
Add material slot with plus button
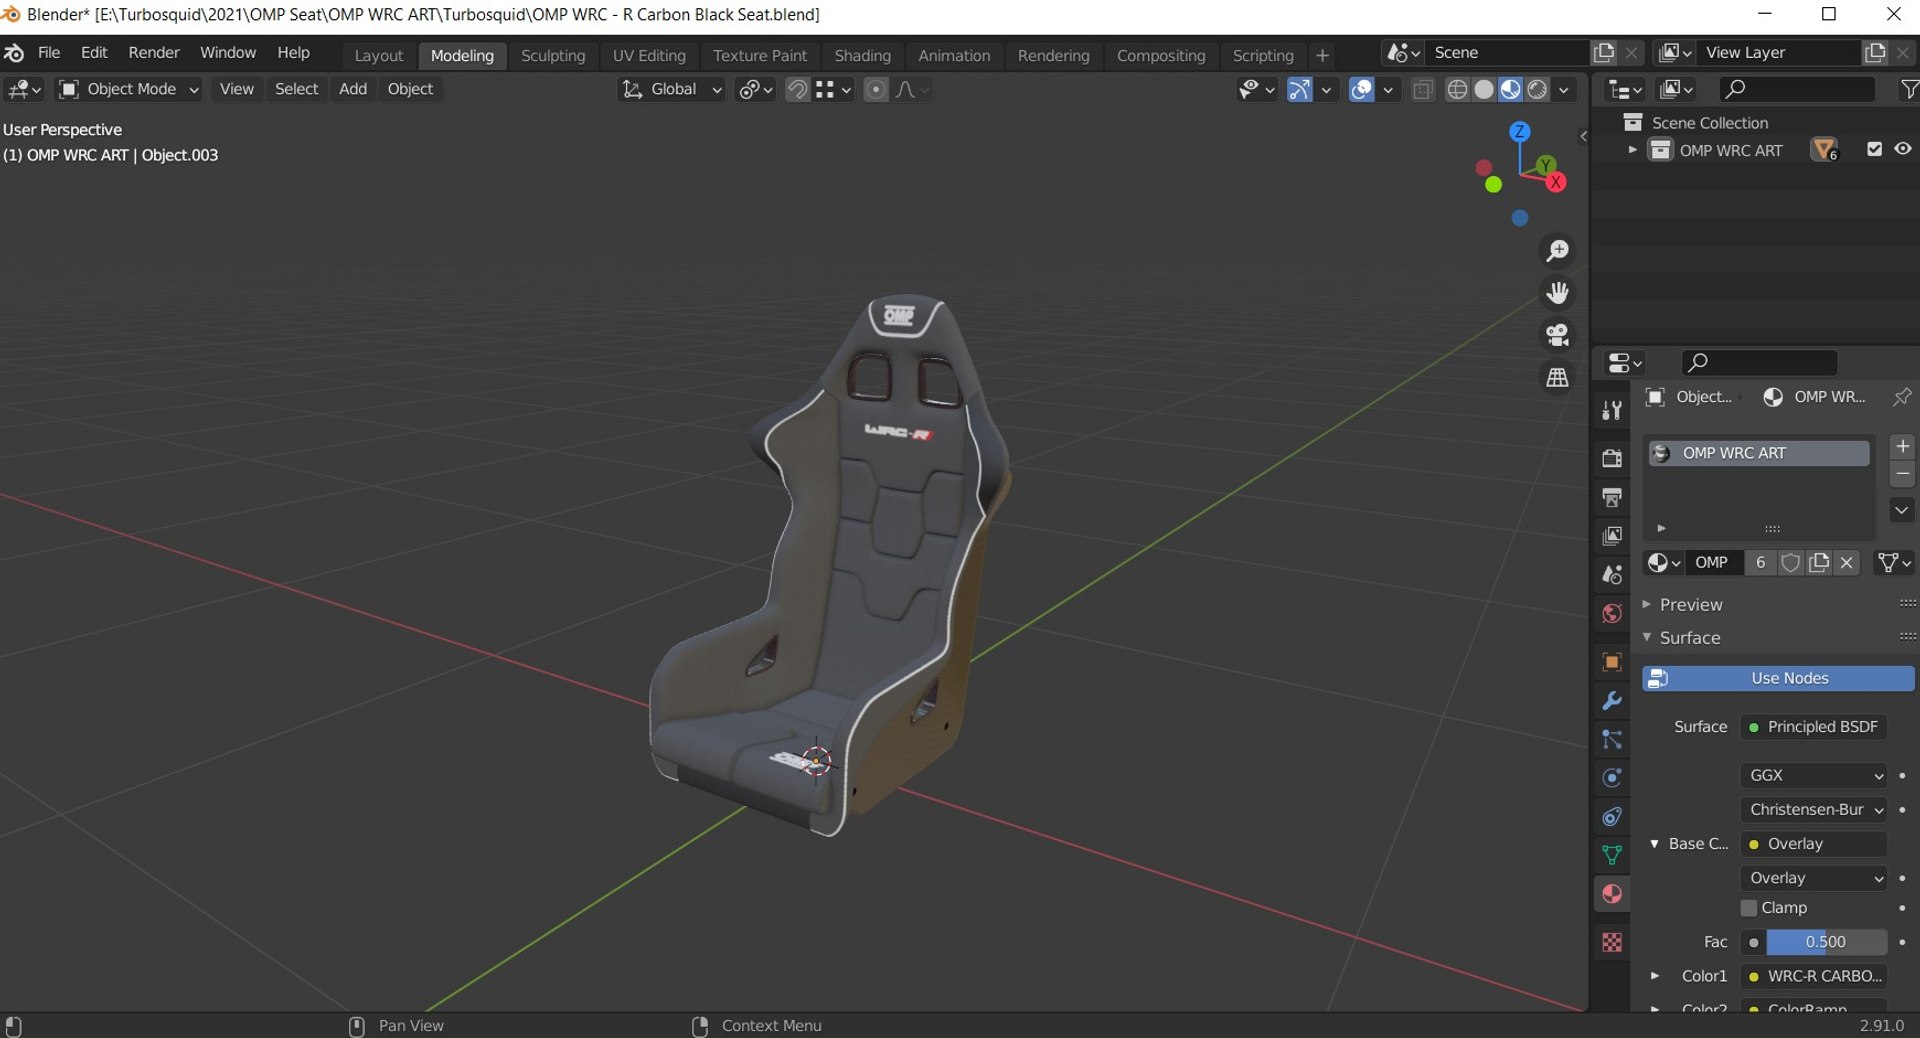(1902, 446)
